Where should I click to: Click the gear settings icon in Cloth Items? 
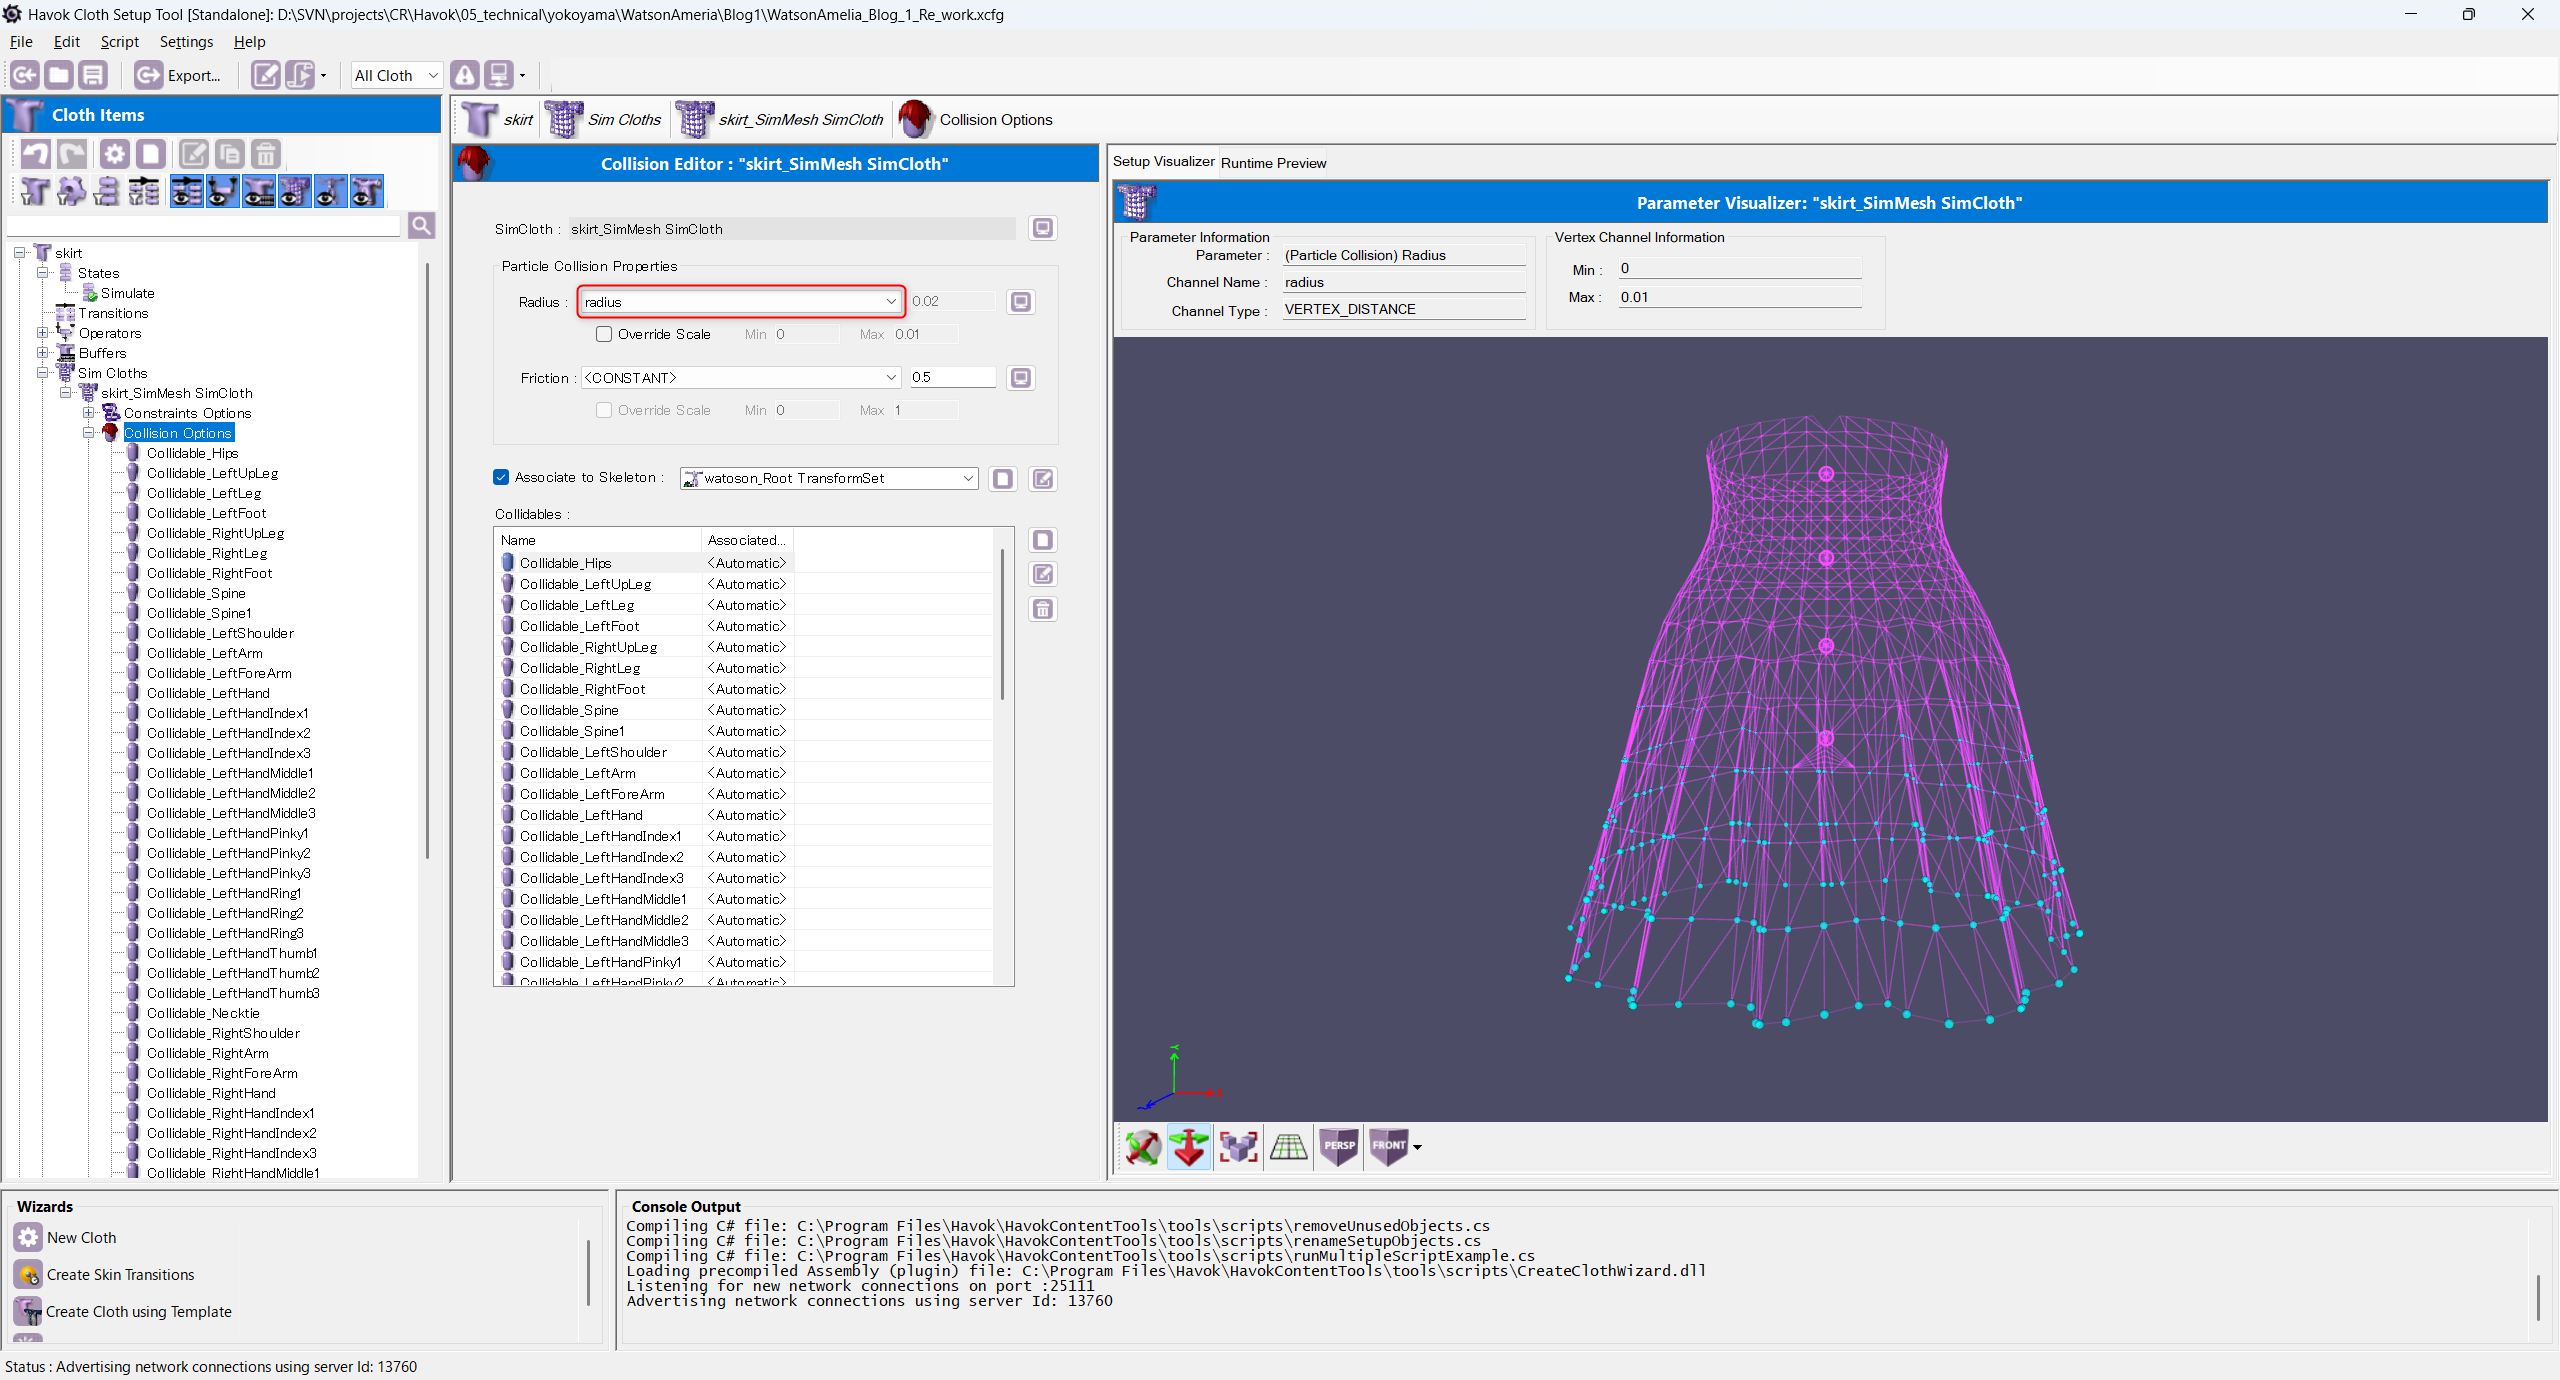[115, 153]
